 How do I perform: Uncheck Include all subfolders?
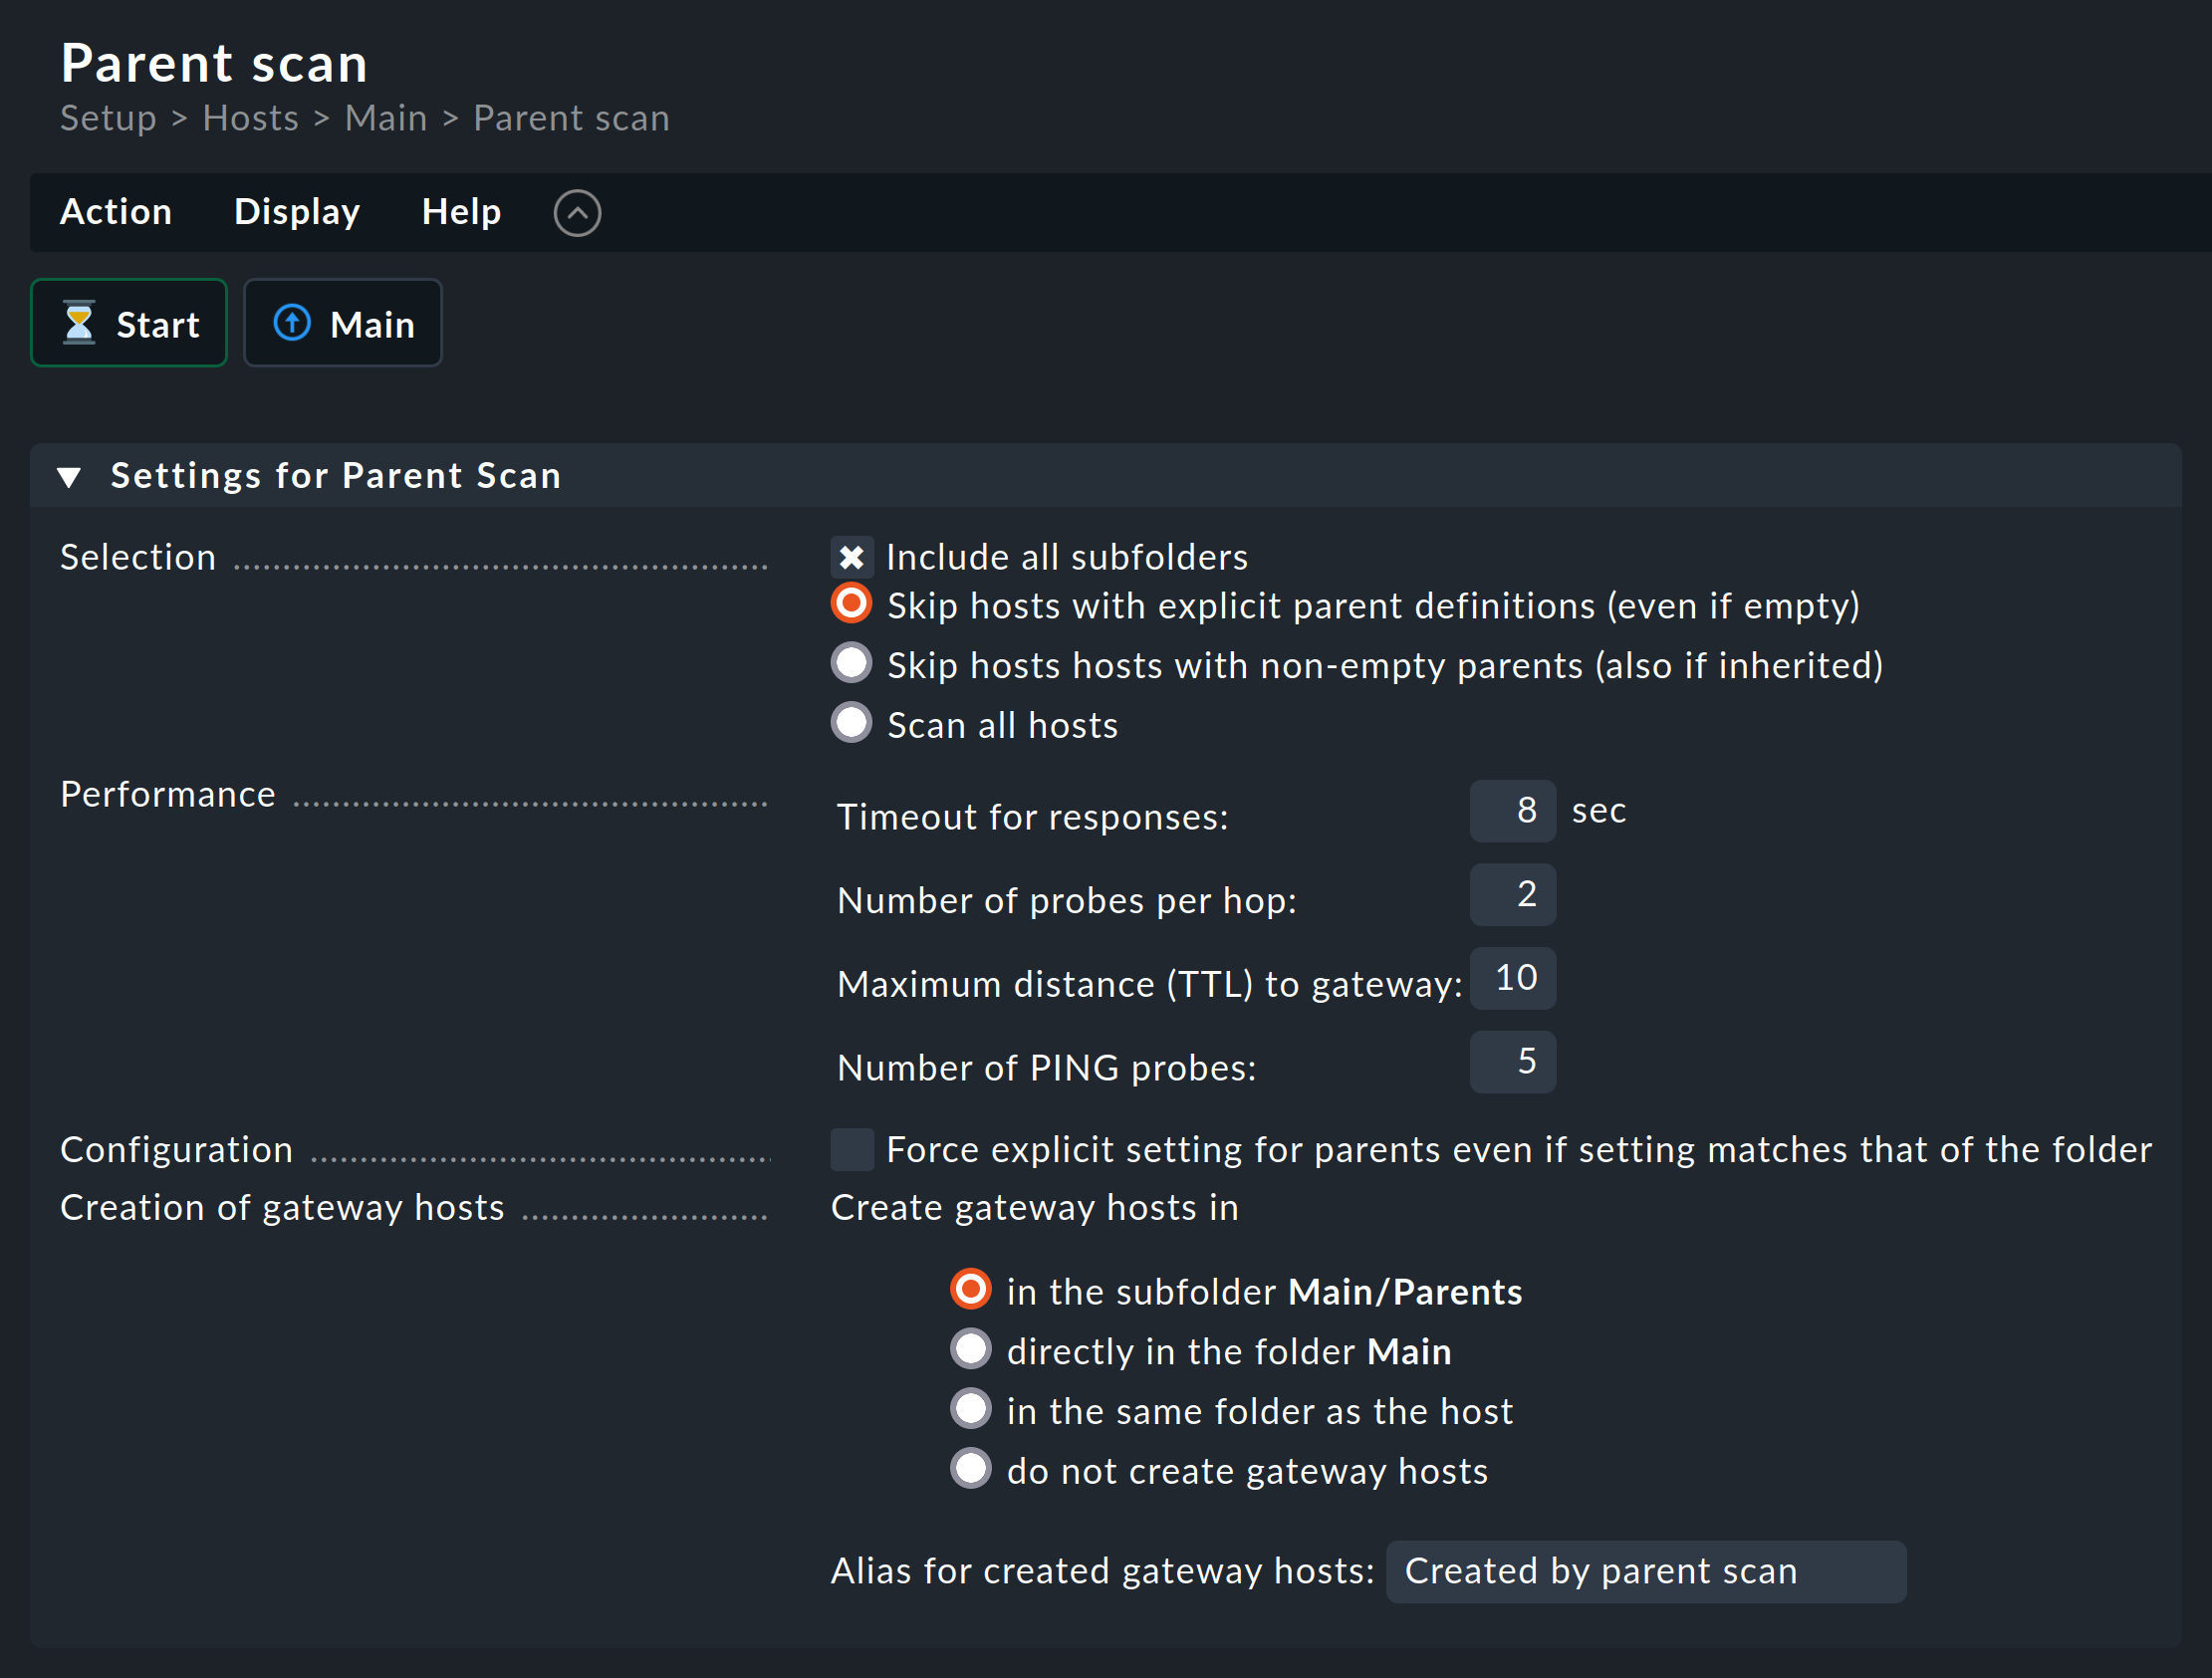pyautogui.click(x=852, y=558)
